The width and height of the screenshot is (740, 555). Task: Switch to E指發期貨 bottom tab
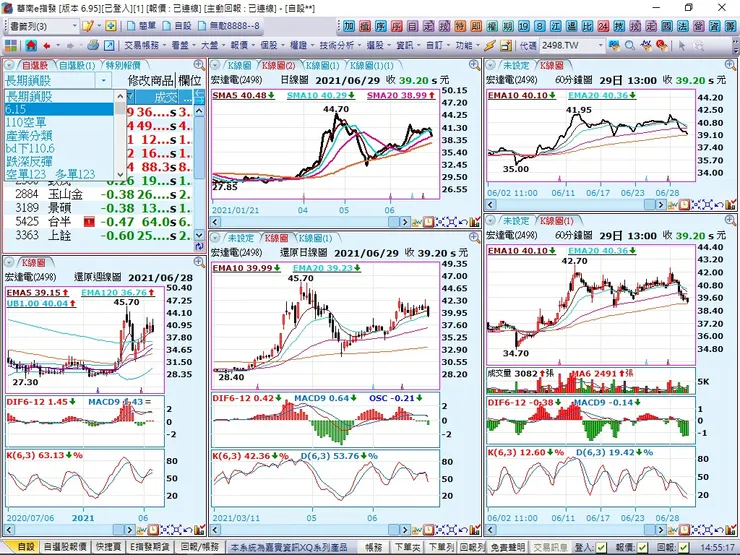pos(149,547)
